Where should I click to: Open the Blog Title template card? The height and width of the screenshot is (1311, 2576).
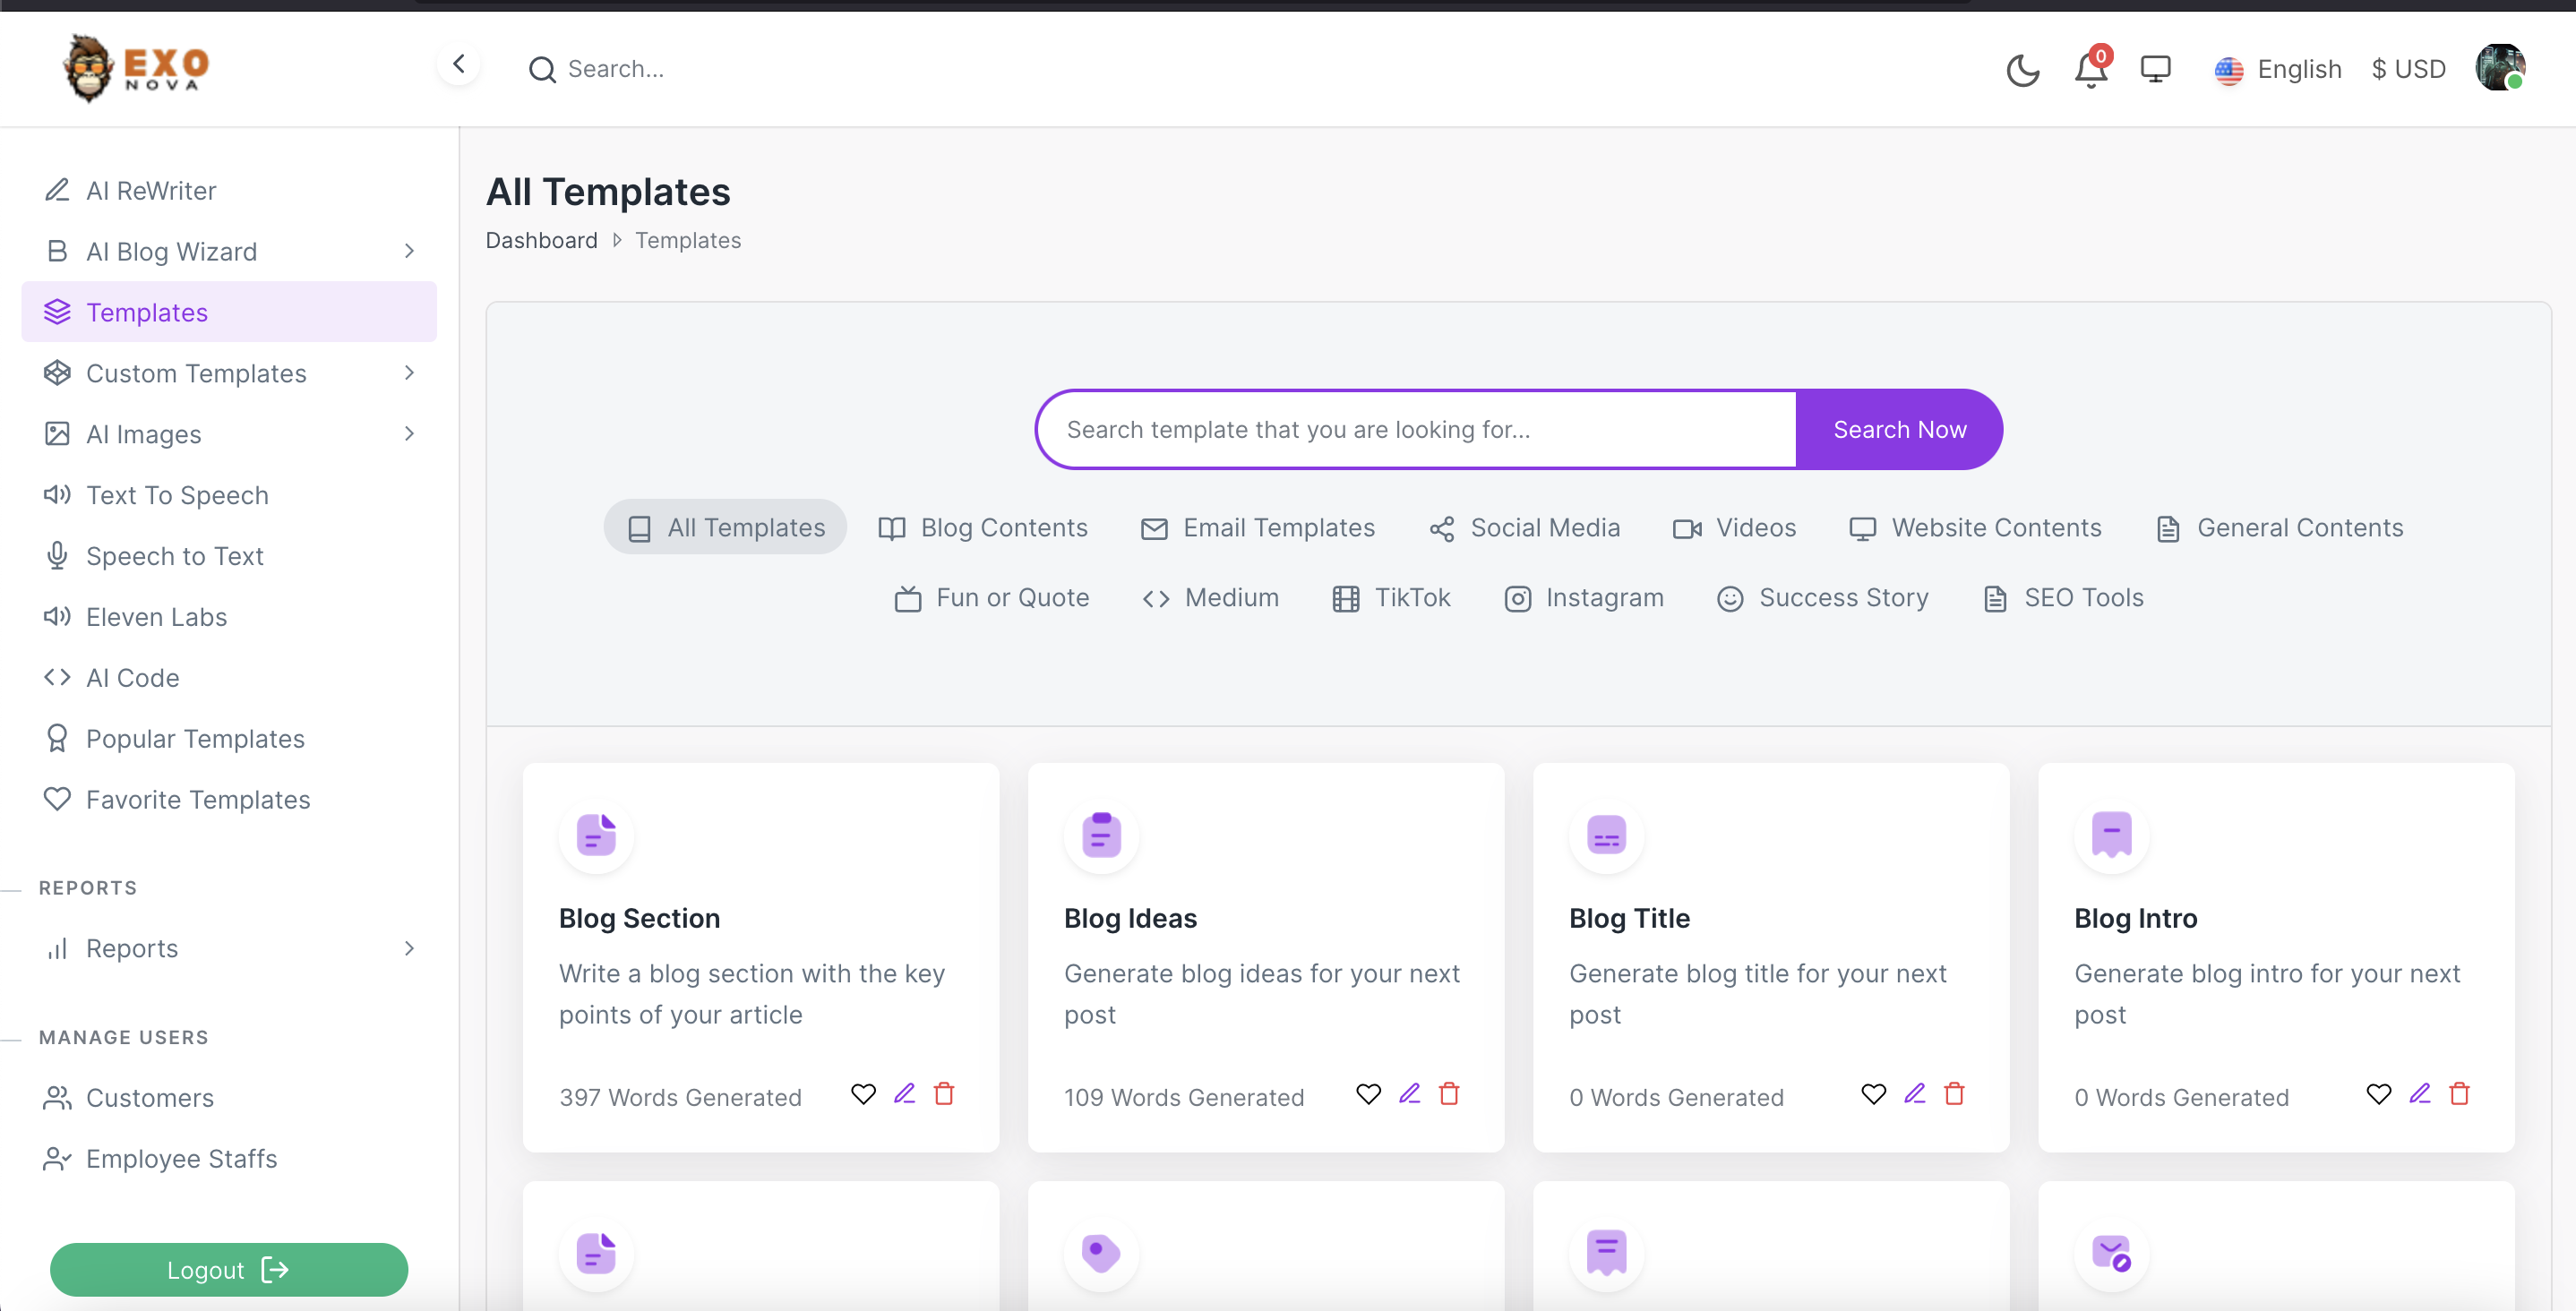tap(1629, 918)
